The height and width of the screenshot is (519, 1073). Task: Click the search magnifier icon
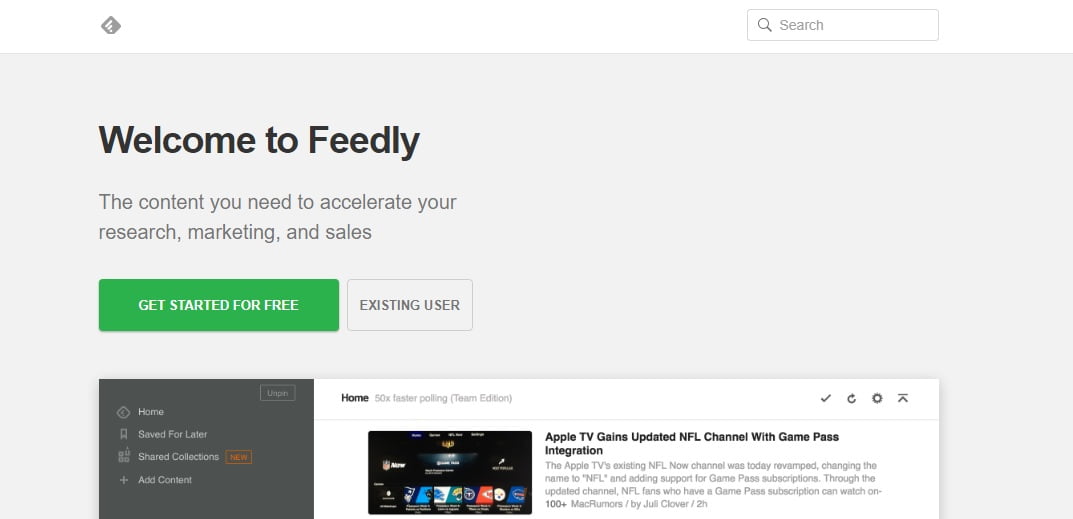pyautogui.click(x=764, y=25)
